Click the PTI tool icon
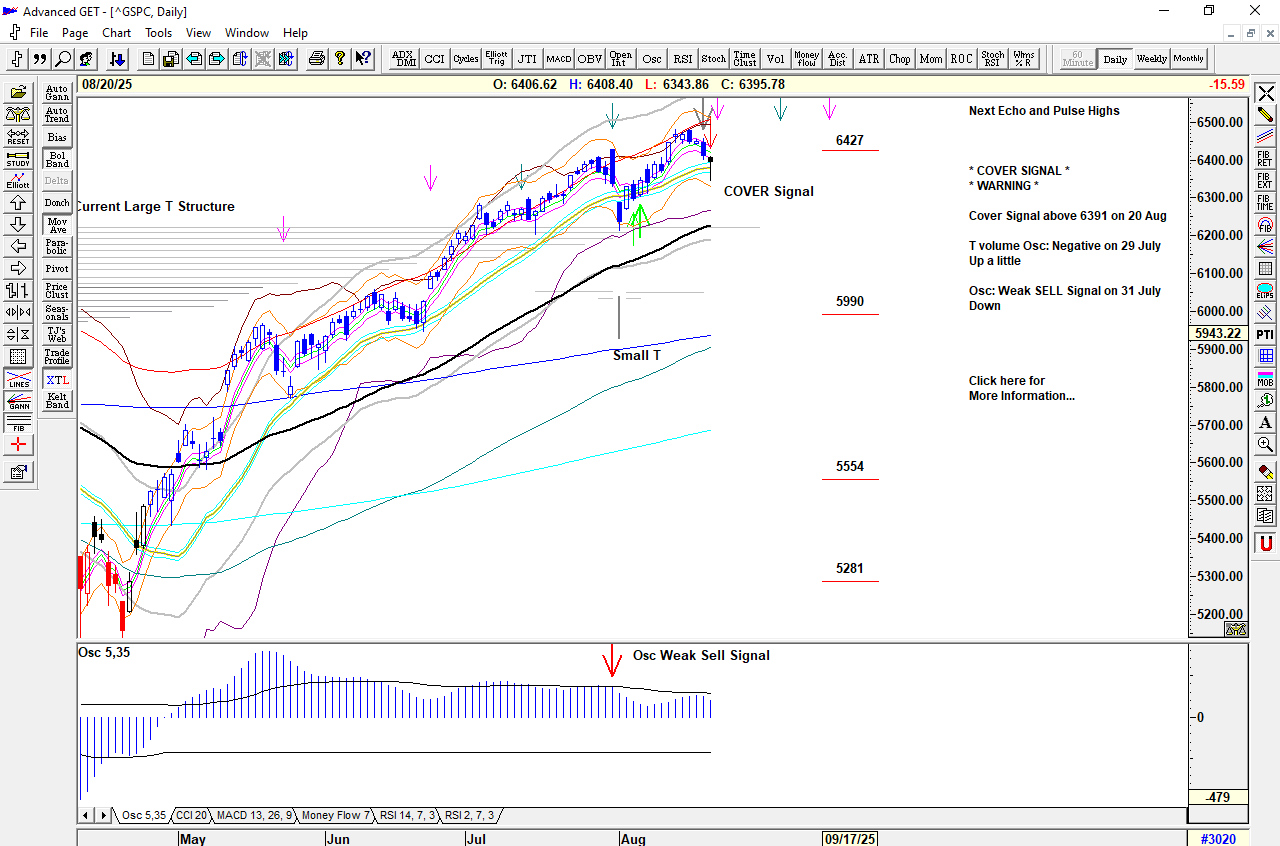Image resolution: width=1280 pixels, height=846 pixels. 1265,333
